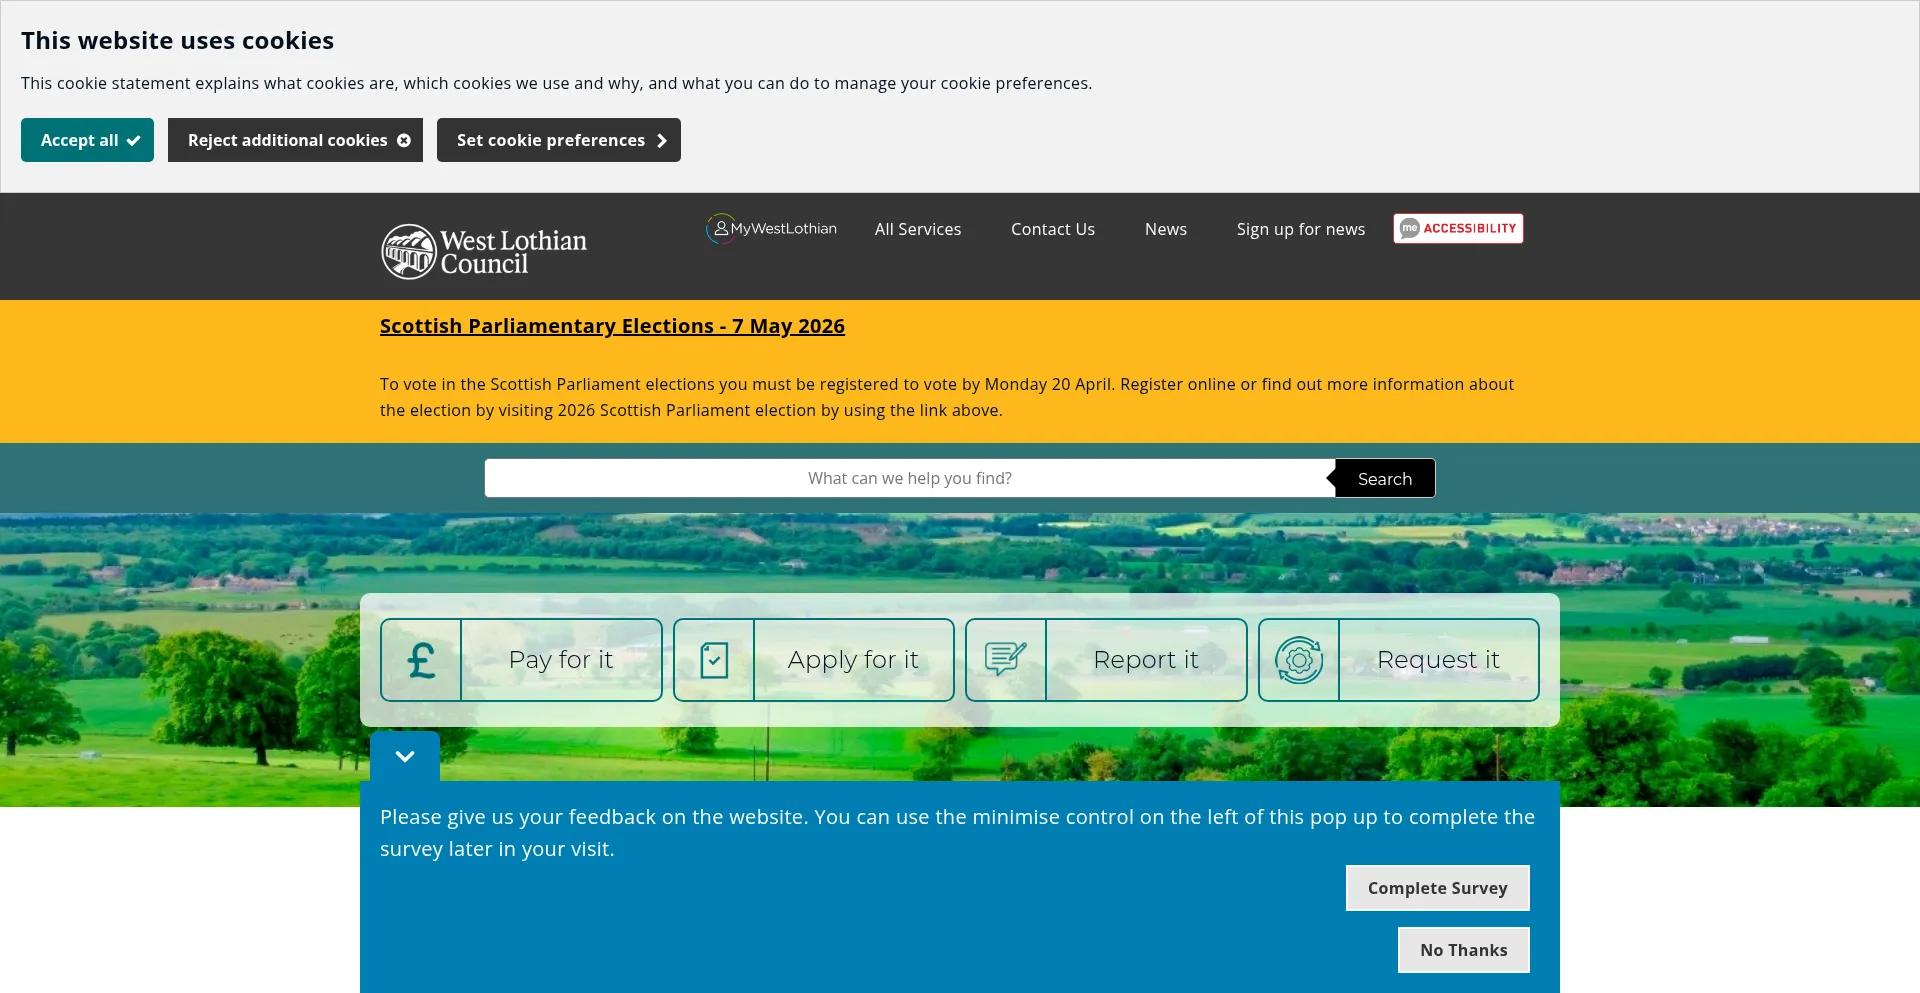The height and width of the screenshot is (993, 1920).
Task: Click the feedback request message text
Action: pyautogui.click(x=957, y=833)
